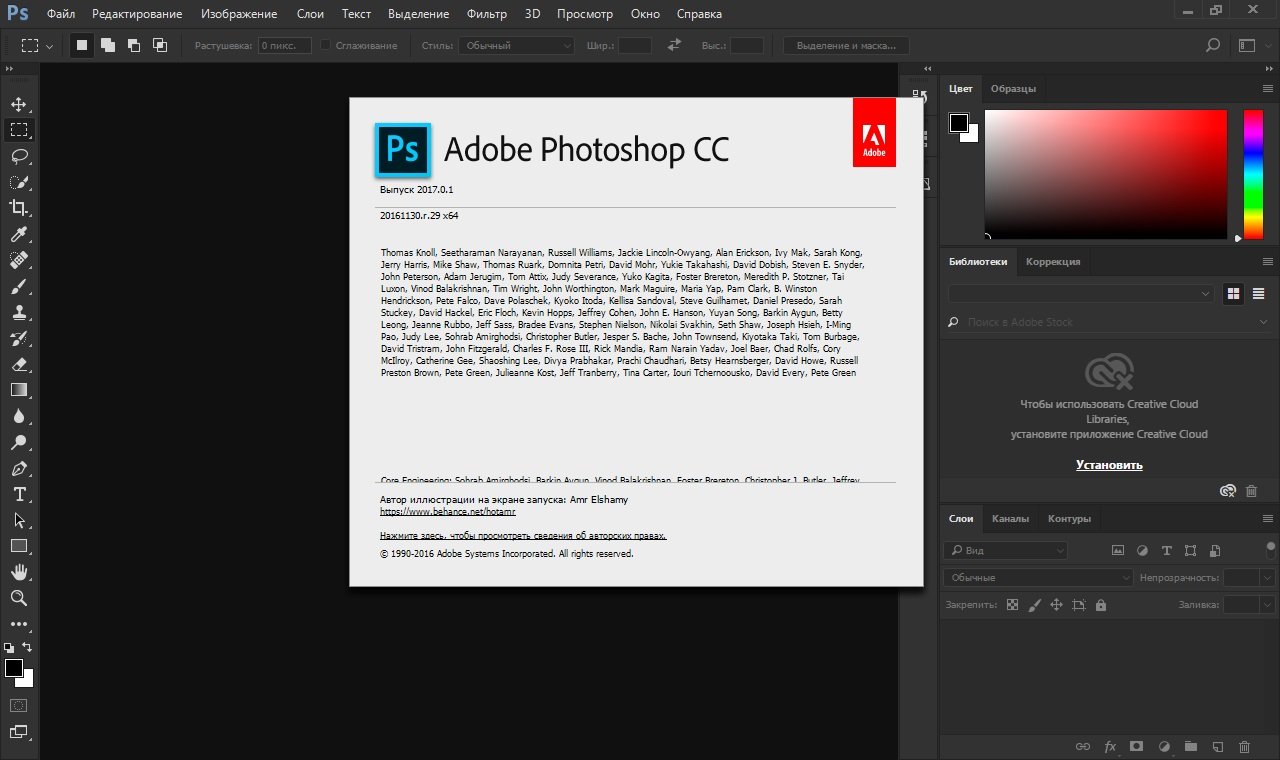Select the Hand tool
This screenshot has height=760, width=1280.
click(x=19, y=572)
